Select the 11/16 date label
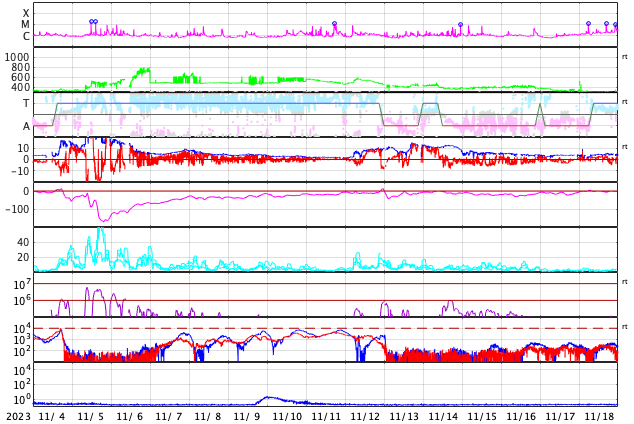 (x=521, y=416)
